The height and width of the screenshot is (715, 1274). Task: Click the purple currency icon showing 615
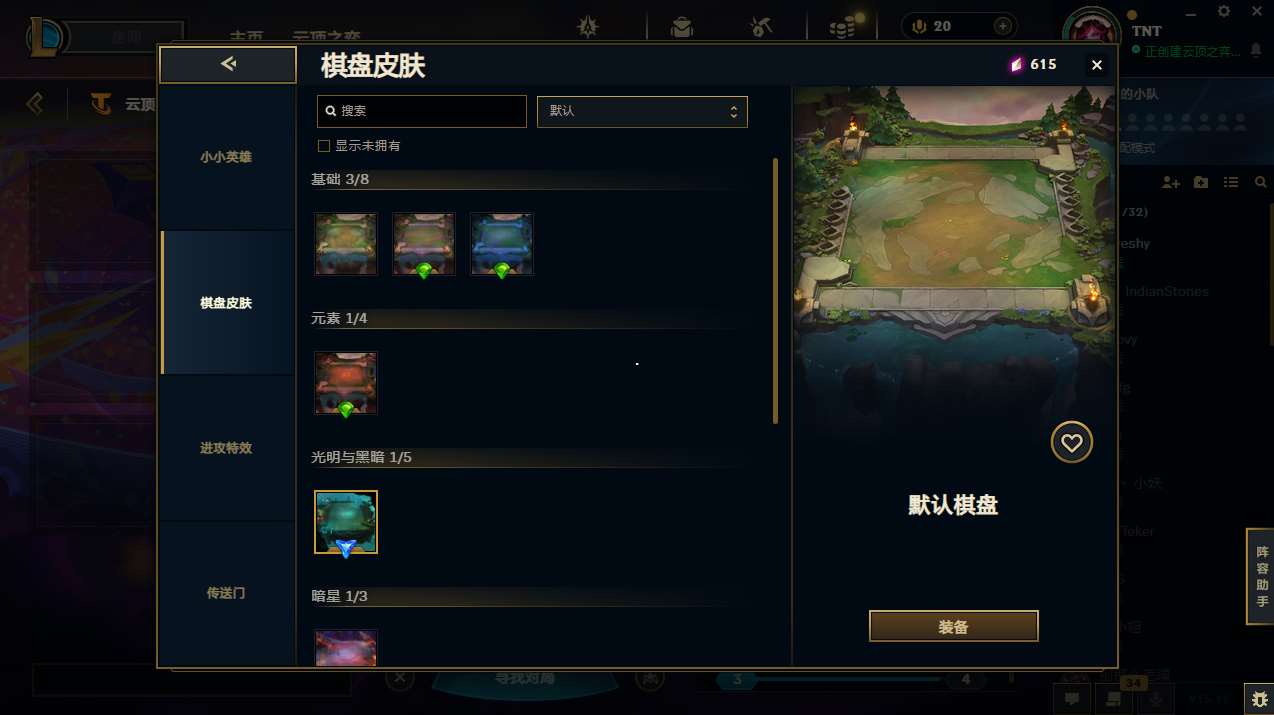[x=1016, y=65]
